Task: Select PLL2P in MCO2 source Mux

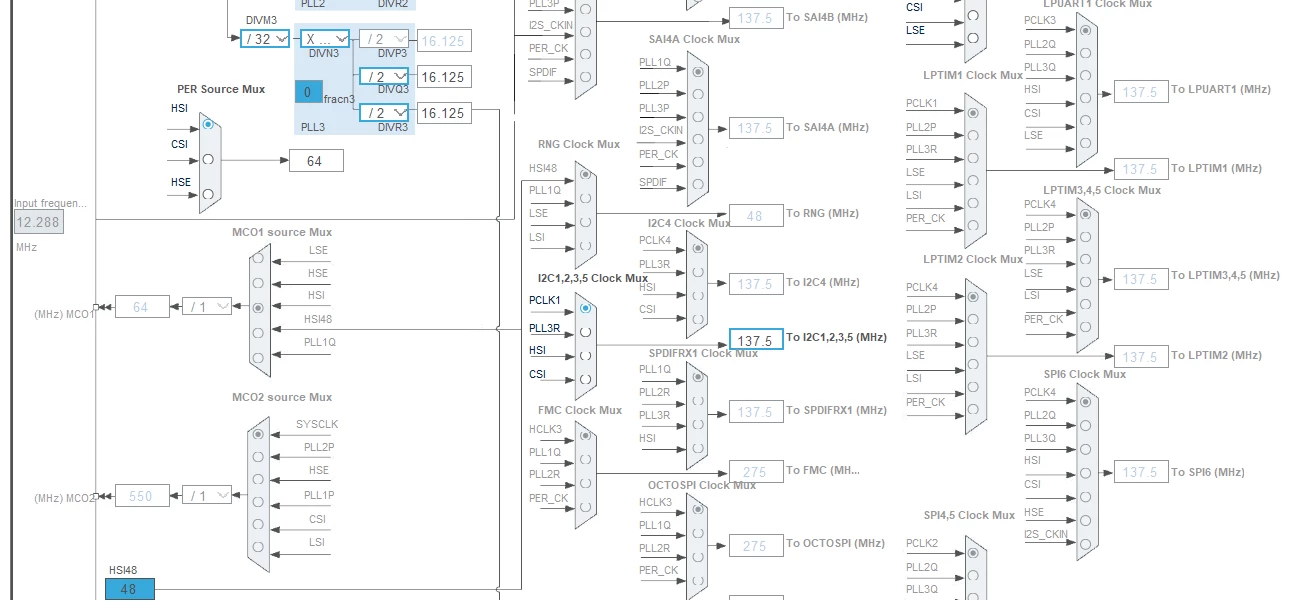Action: 259,457
